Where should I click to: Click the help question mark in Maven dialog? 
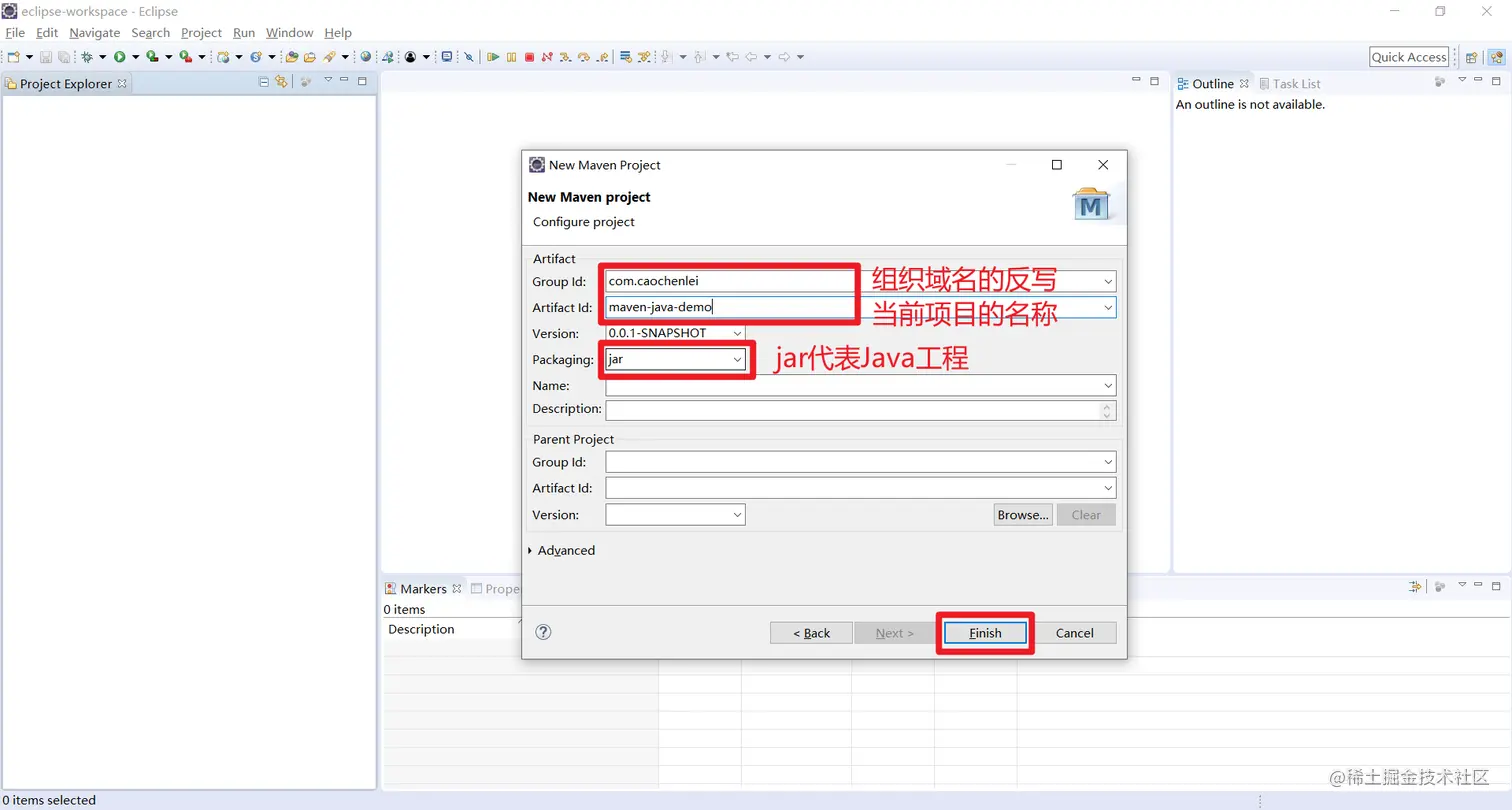click(x=543, y=632)
